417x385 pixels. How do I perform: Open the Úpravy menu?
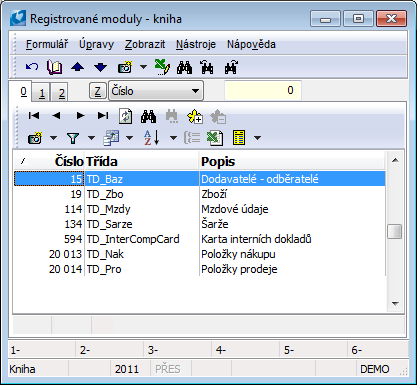point(96,44)
